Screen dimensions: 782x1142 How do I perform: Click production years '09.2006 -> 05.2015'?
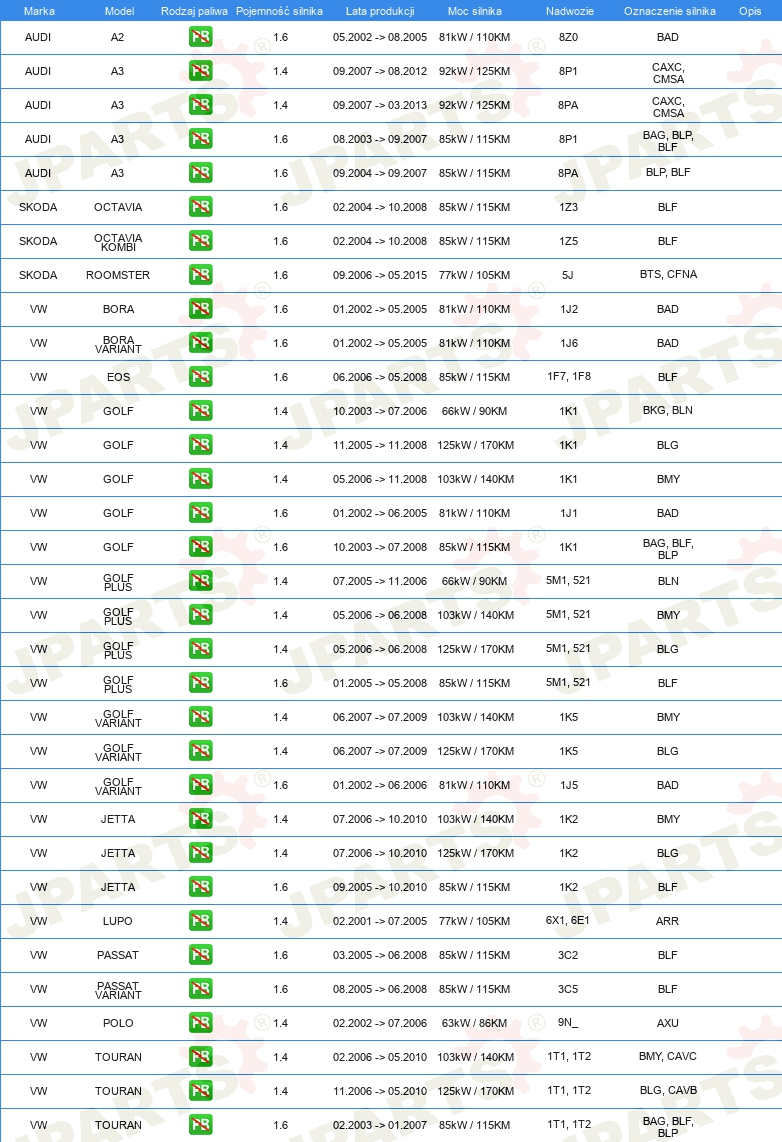pos(380,275)
